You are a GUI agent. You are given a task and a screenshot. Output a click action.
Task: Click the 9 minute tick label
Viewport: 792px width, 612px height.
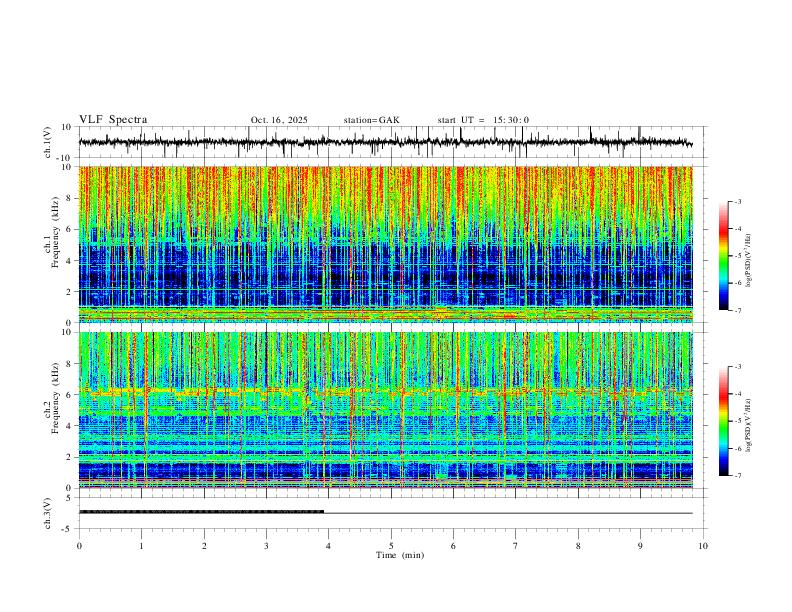pyautogui.click(x=640, y=546)
